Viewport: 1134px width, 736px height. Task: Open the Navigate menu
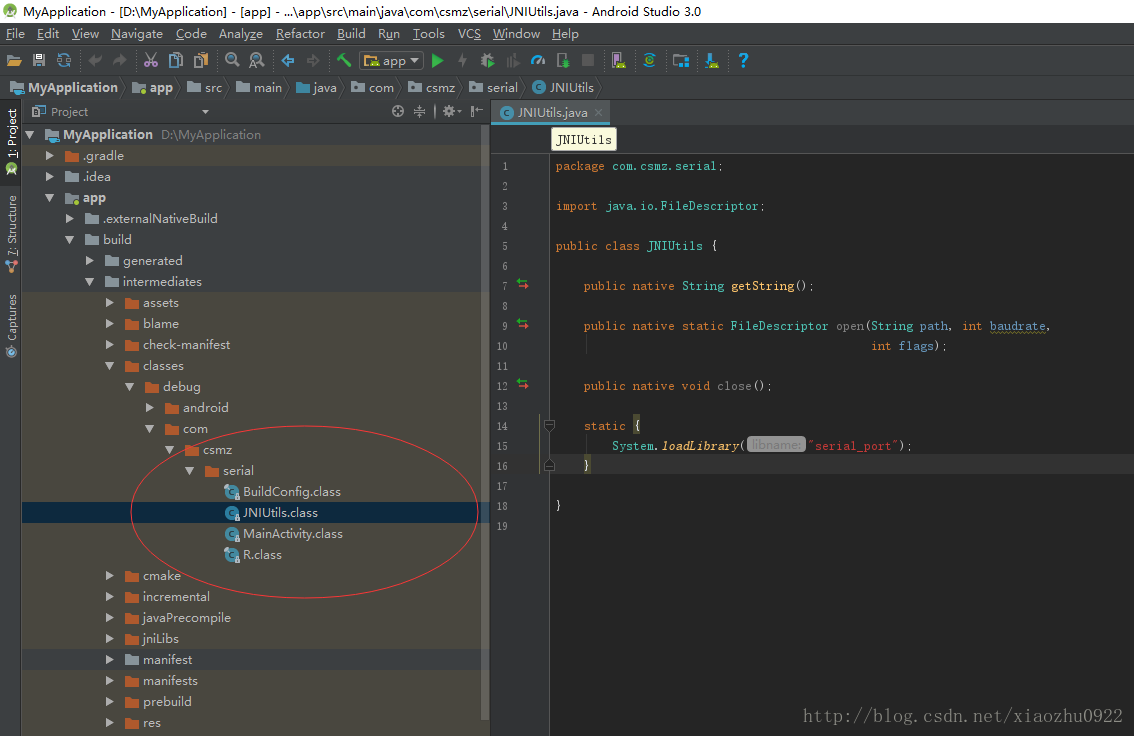(137, 34)
